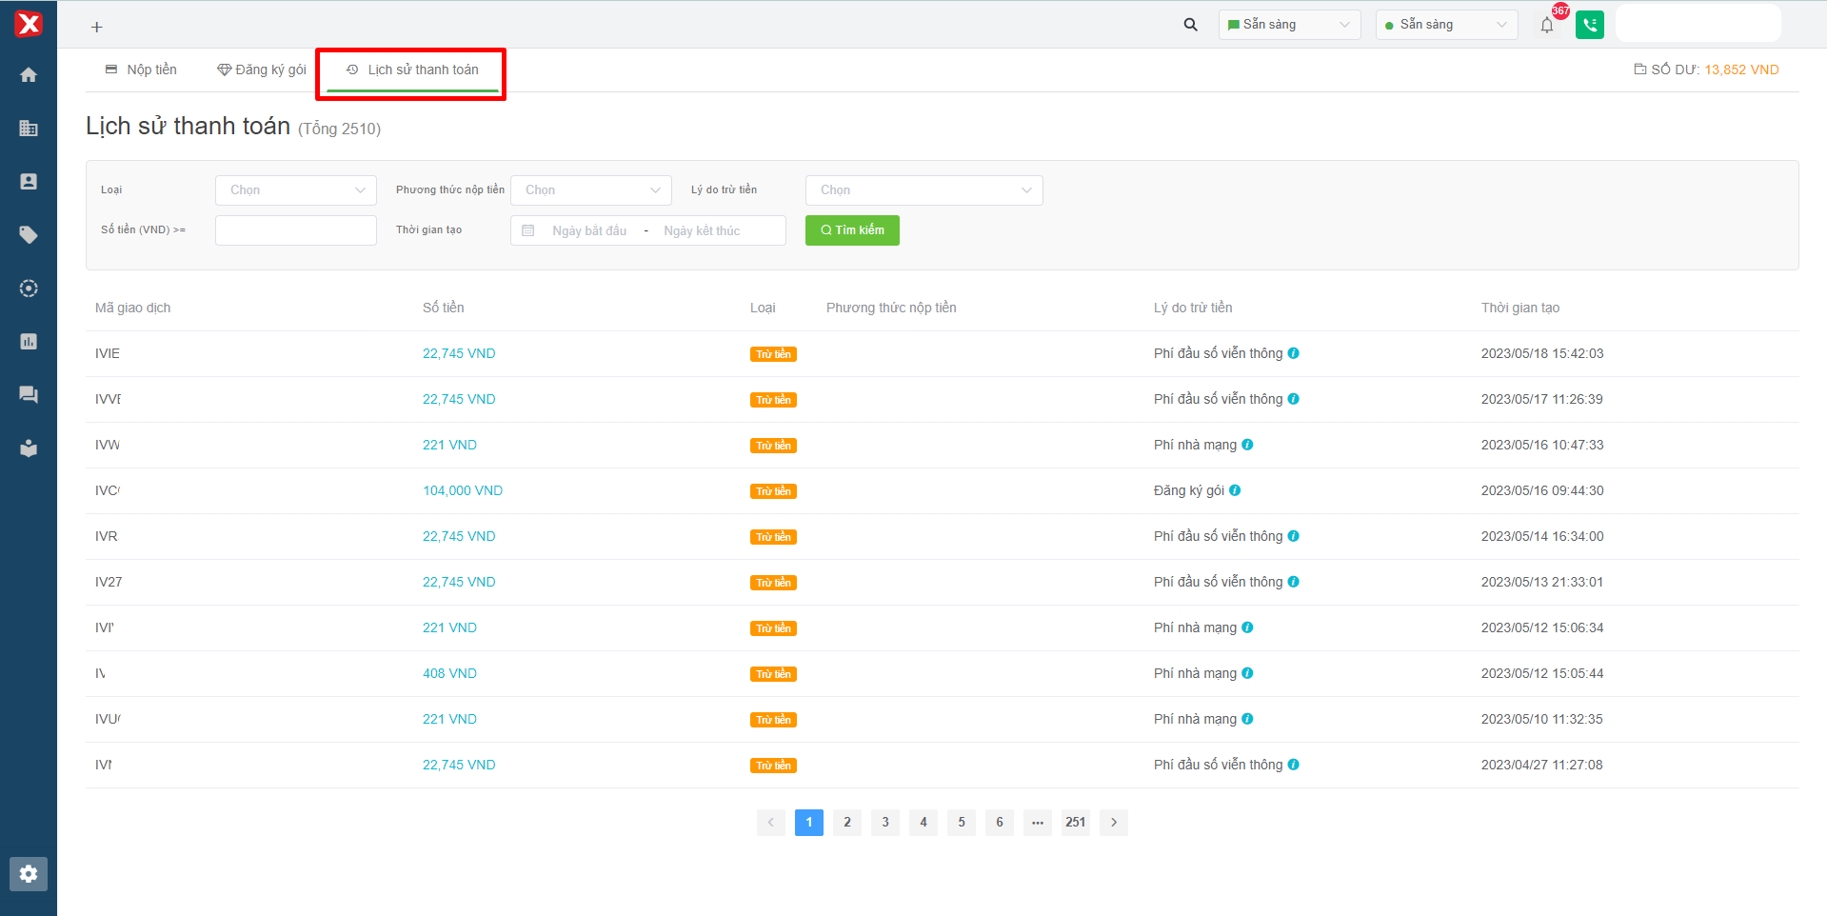Click the green phone call icon
Viewport: 1831px width, 916px height.
pyautogui.click(x=1589, y=25)
